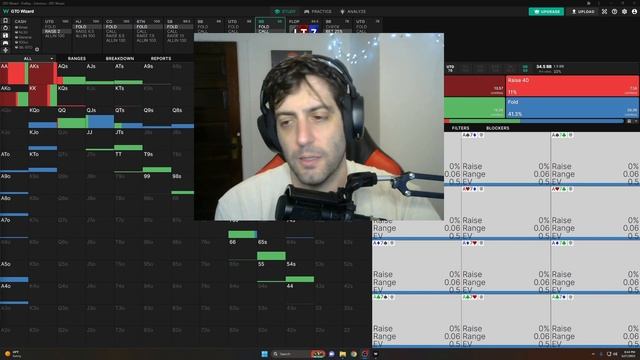Open File Explorer from the taskbar

342,354
